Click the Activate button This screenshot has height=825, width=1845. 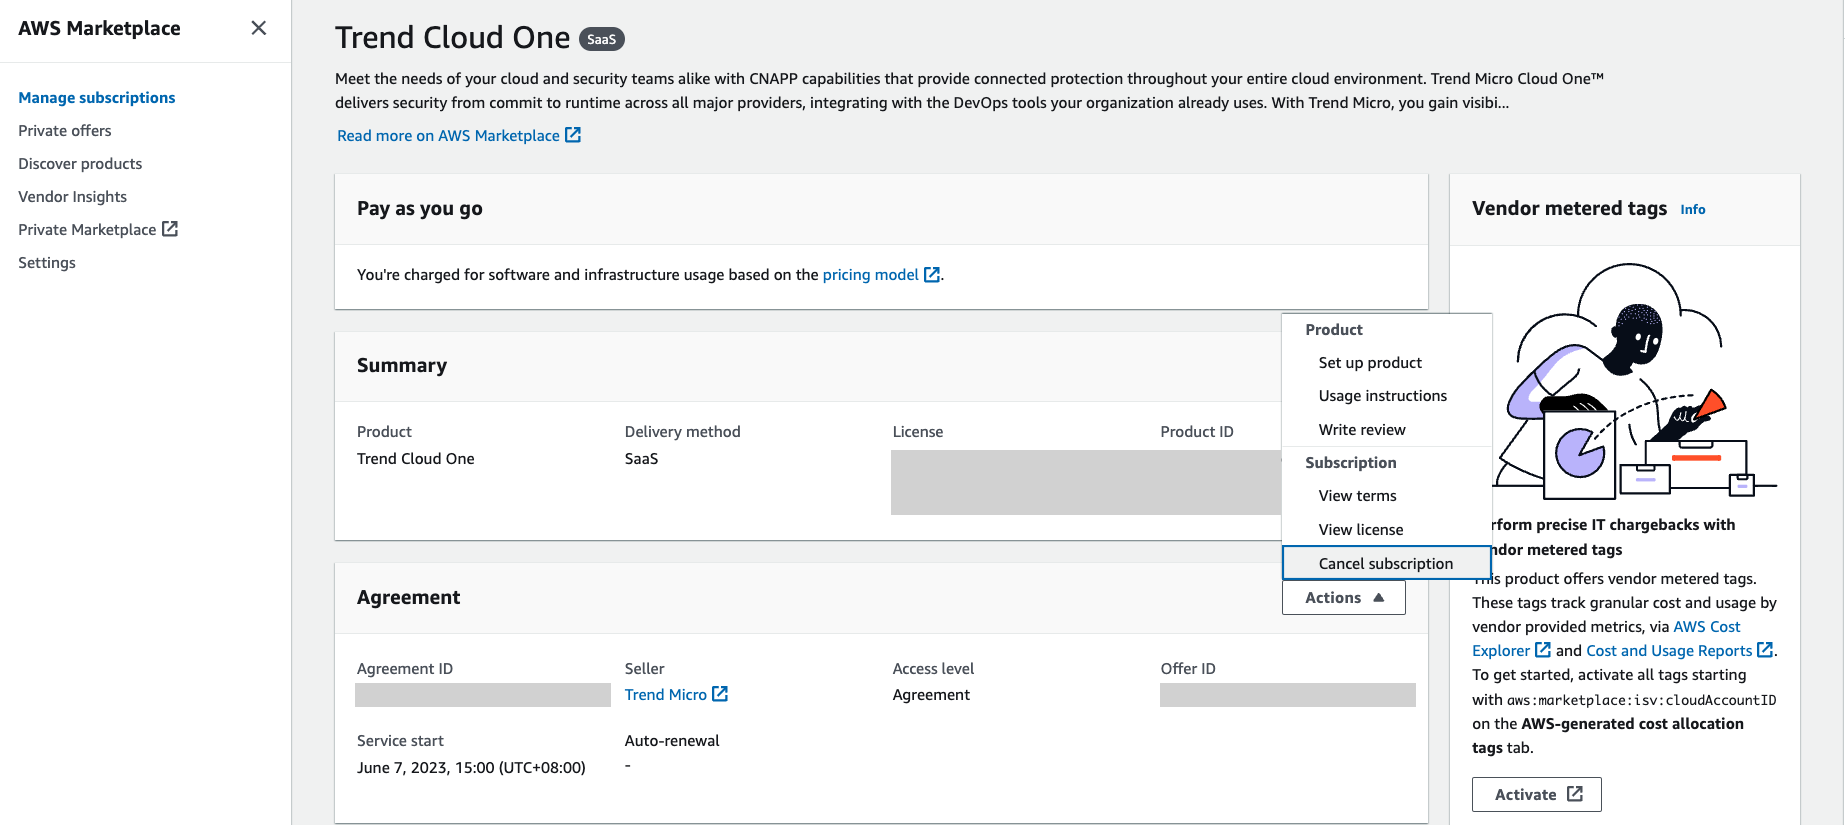click(1537, 794)
